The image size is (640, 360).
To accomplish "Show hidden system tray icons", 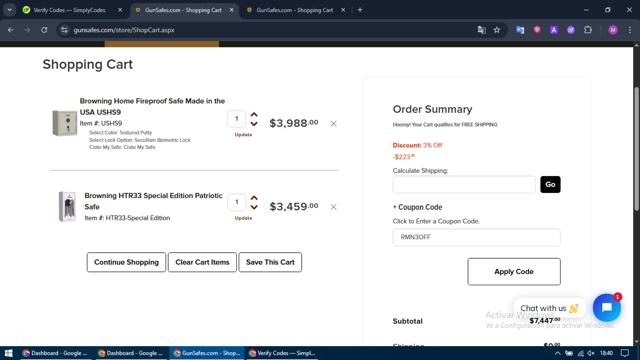I will [558, 353].
